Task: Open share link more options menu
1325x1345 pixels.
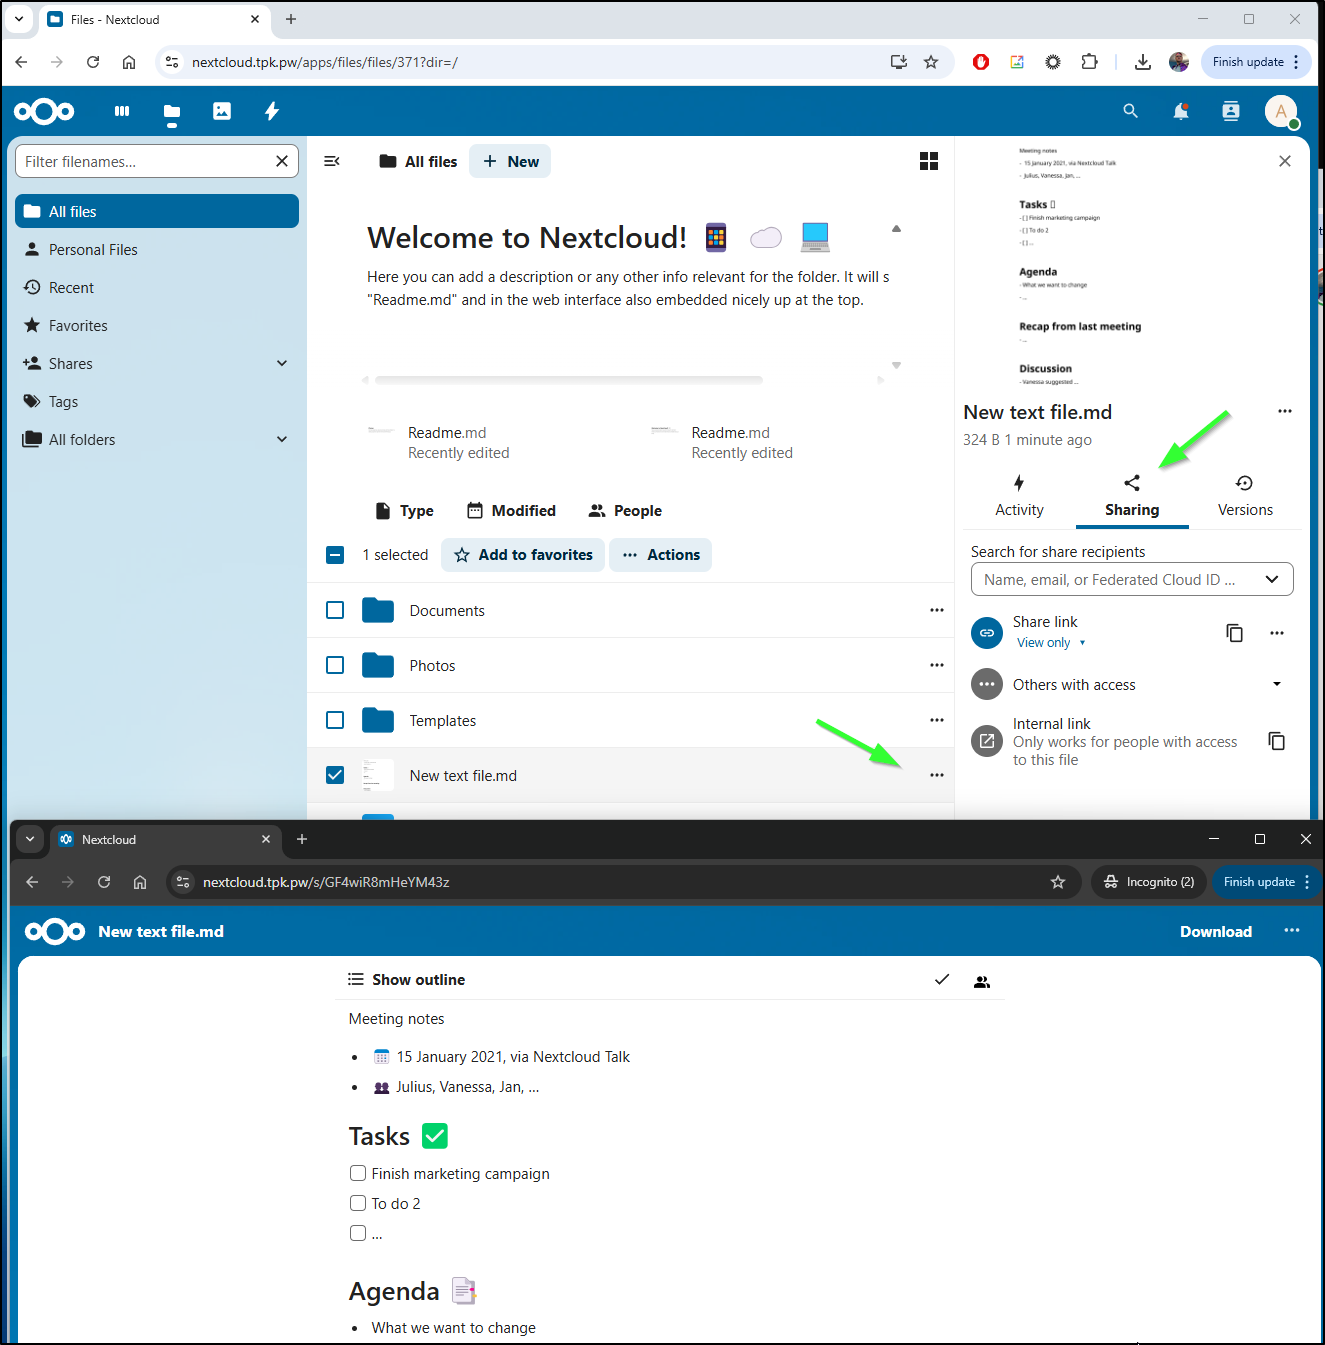Action: click(x=1277, y=633)
